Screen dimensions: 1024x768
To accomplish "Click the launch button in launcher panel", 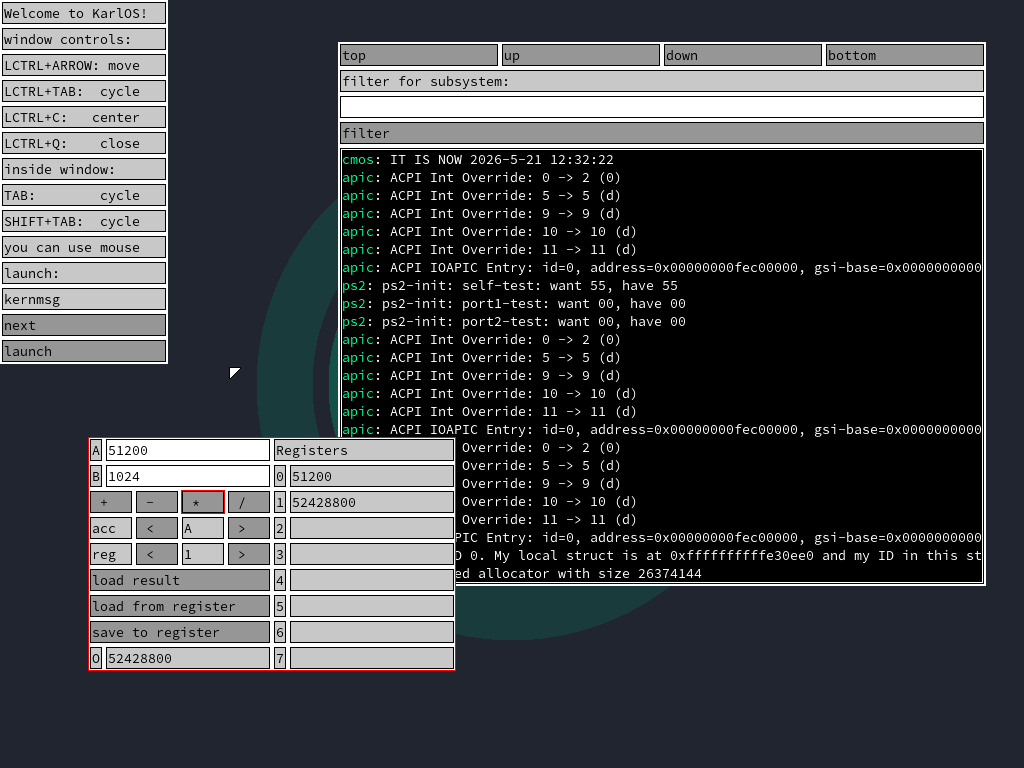I will click(84, 351).
